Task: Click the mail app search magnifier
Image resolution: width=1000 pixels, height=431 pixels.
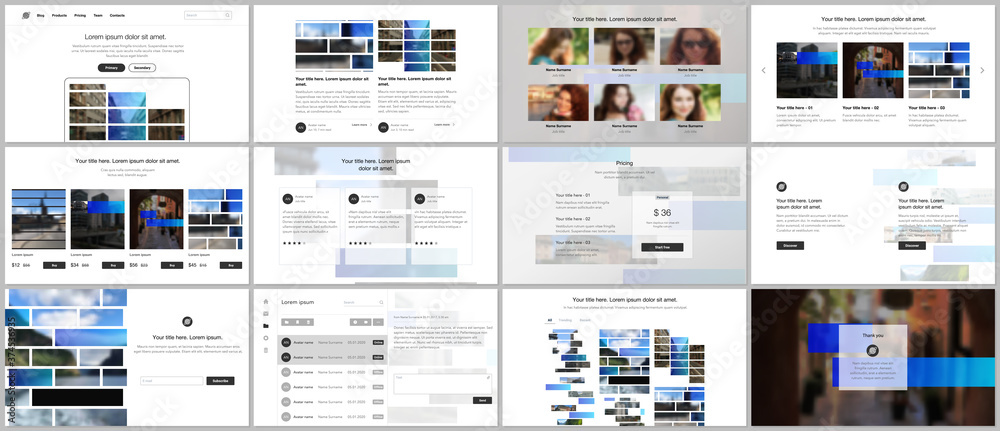Action: [x=381, y=302]
